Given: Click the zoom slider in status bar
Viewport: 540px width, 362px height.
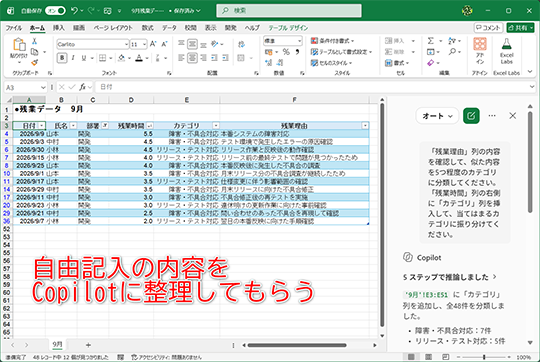Looking at the screenshot, I should [484, 357].
